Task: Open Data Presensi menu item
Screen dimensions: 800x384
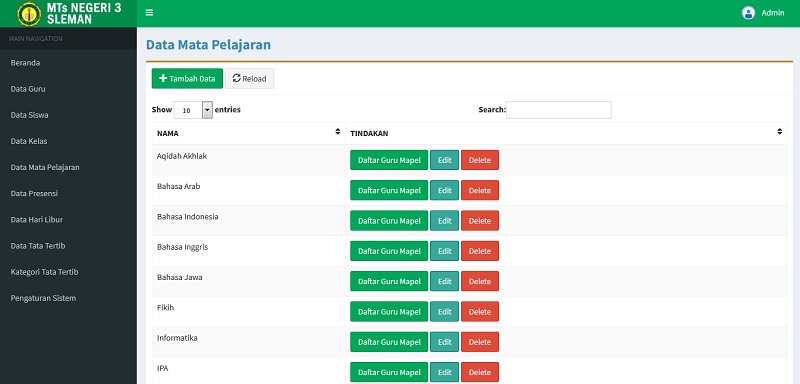Action: pos(34,193)
